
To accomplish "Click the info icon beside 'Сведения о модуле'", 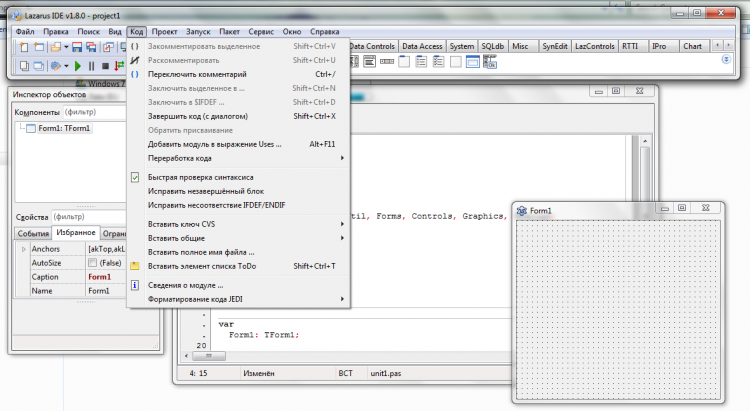I will (x=135, y=285).
